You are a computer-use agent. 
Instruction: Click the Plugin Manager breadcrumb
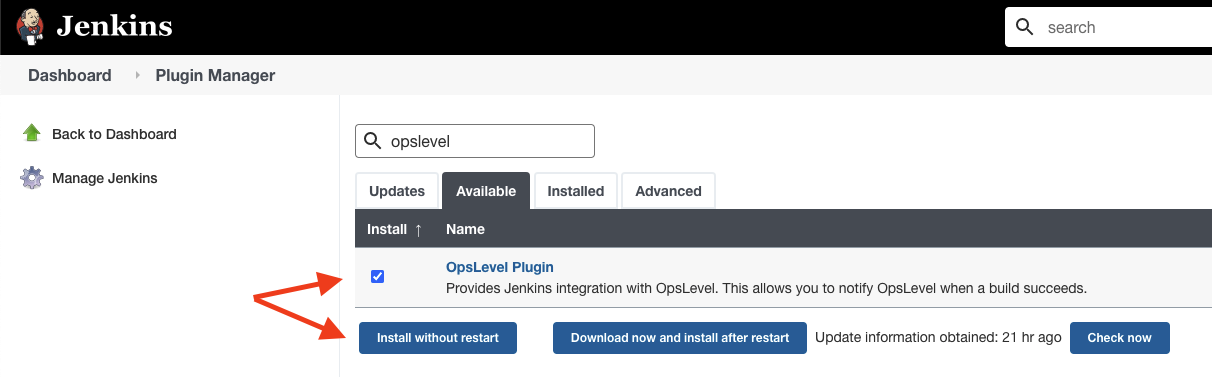(x=215, y=75)
